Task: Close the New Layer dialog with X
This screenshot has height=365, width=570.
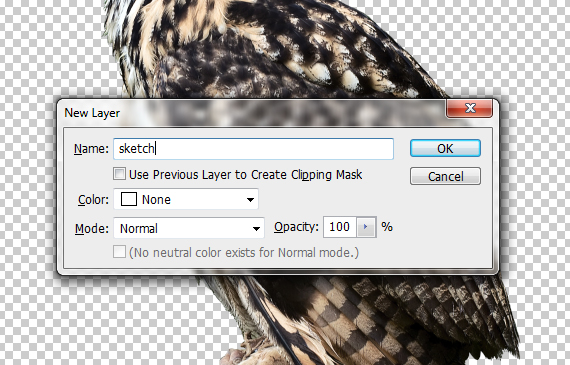Action: (x=470, y=108)
